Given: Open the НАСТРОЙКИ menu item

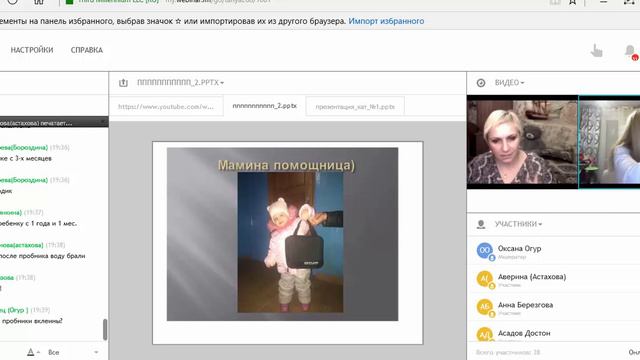Looking at the screenshot, I should [32, 50].
